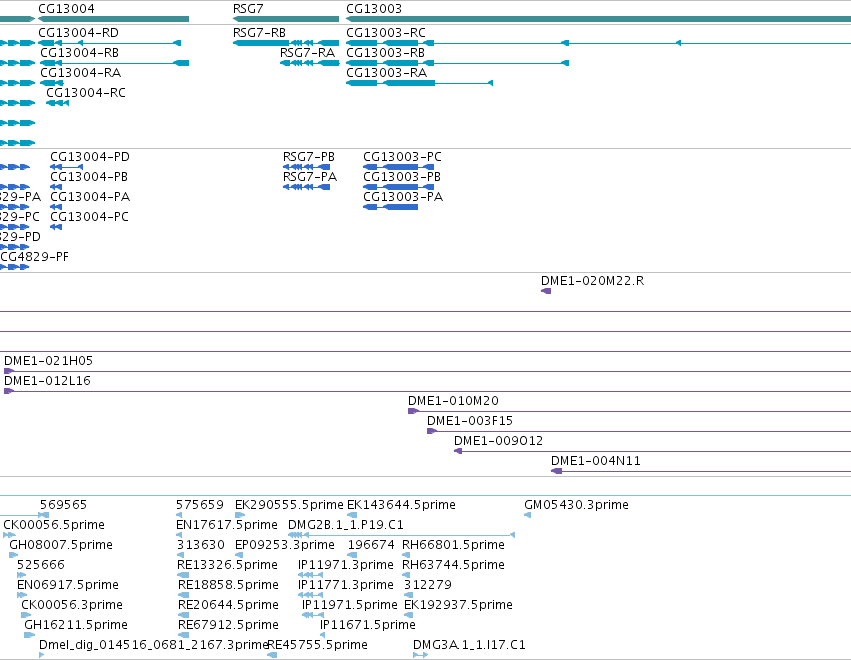851x660 pixels.
Task: Select feature DMG3A.1_1.I17.C1
Action: pyautogui.click(x=469, y=646)
